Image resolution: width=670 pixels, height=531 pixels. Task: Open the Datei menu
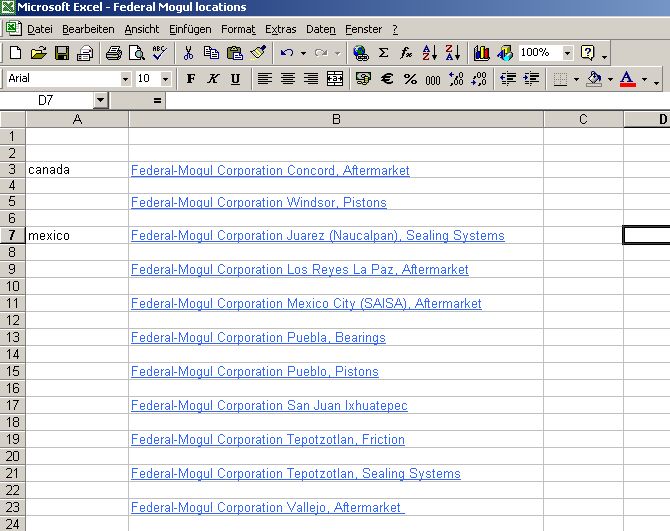click(40, 29)
